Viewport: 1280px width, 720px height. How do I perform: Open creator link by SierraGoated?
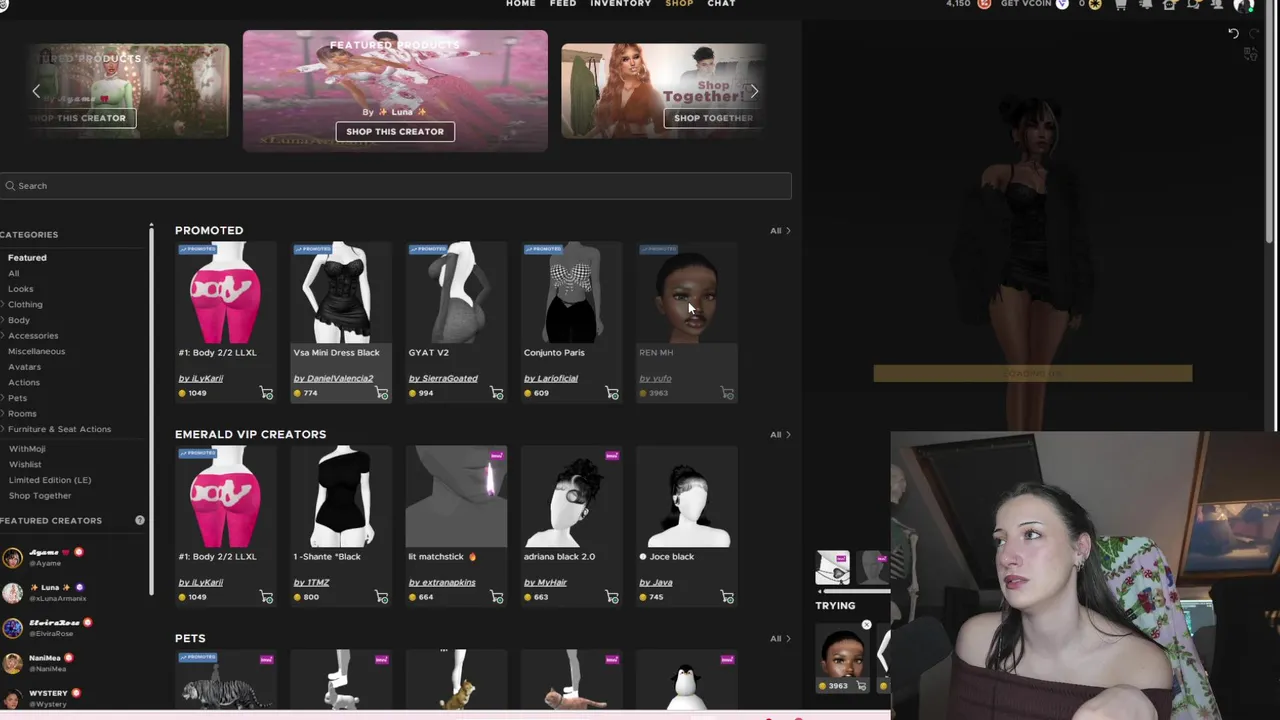(x=443, y=378)
